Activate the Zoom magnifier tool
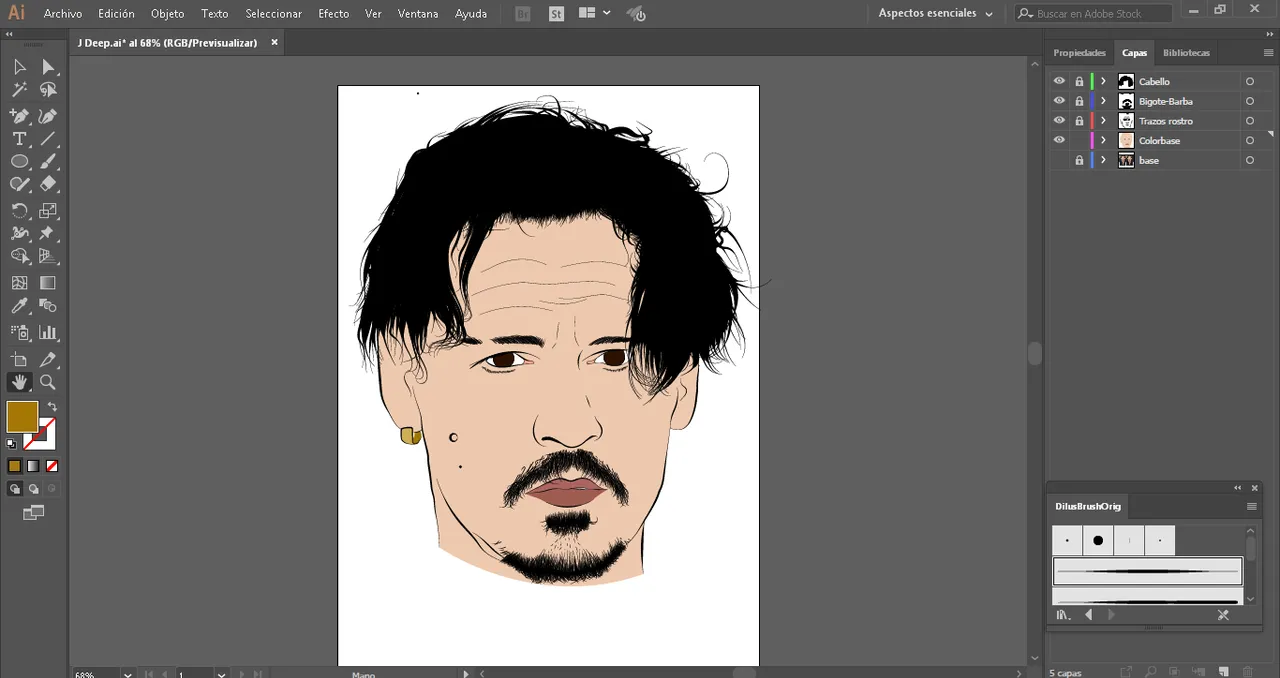The width and height of the screenshot is (1280, 678). pyautogui.click(x=48, y=382)
